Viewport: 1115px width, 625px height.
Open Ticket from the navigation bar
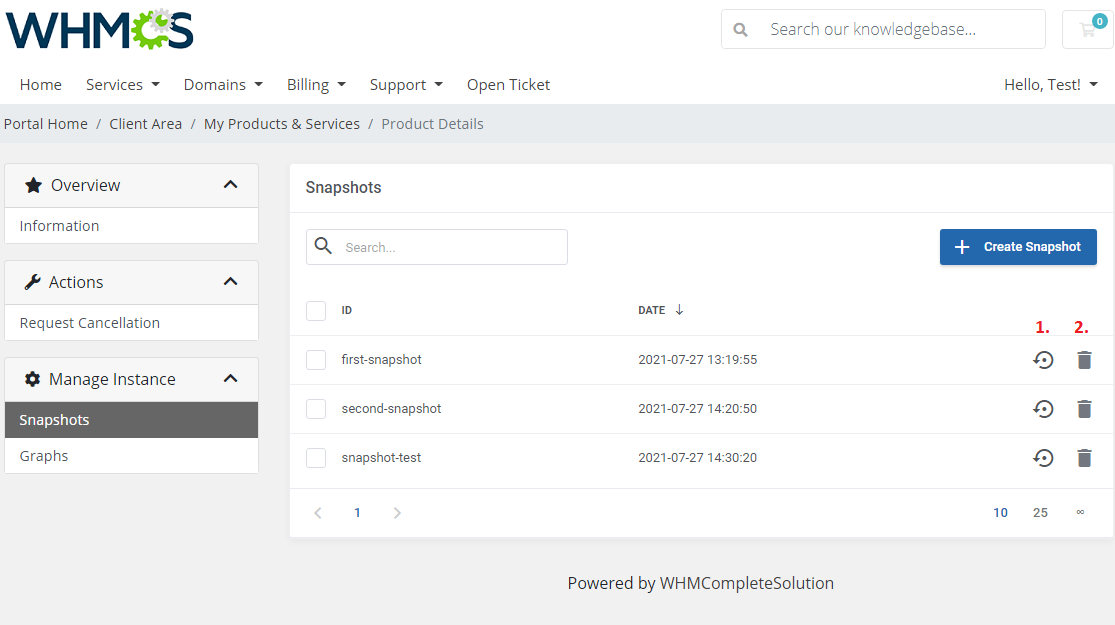click(508, 85)
